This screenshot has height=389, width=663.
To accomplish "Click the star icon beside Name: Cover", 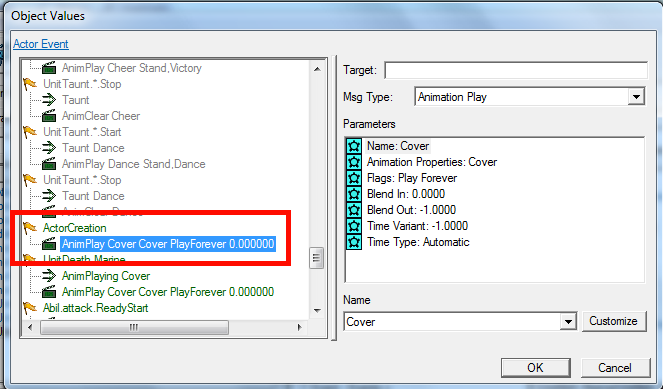I will tap(354, 146).
